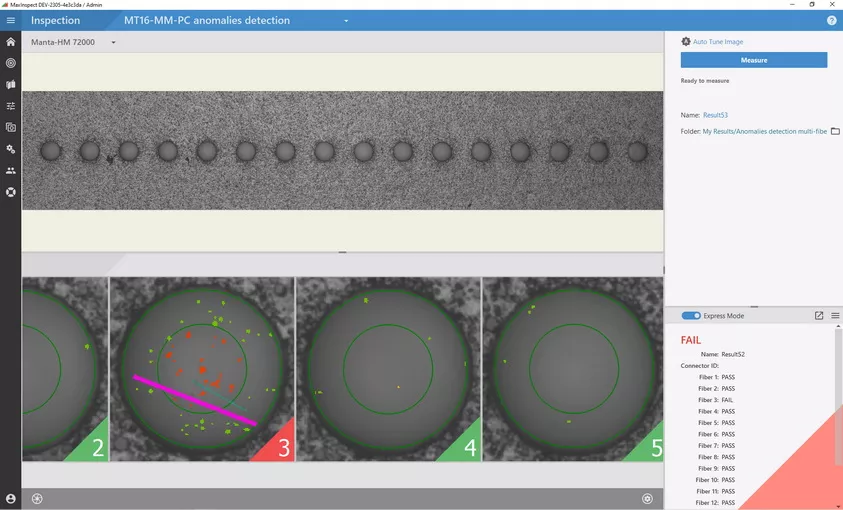843x510 pixels.
Task: Open help question mark icon
Action: pyautogui.click(x=831, y=20)
